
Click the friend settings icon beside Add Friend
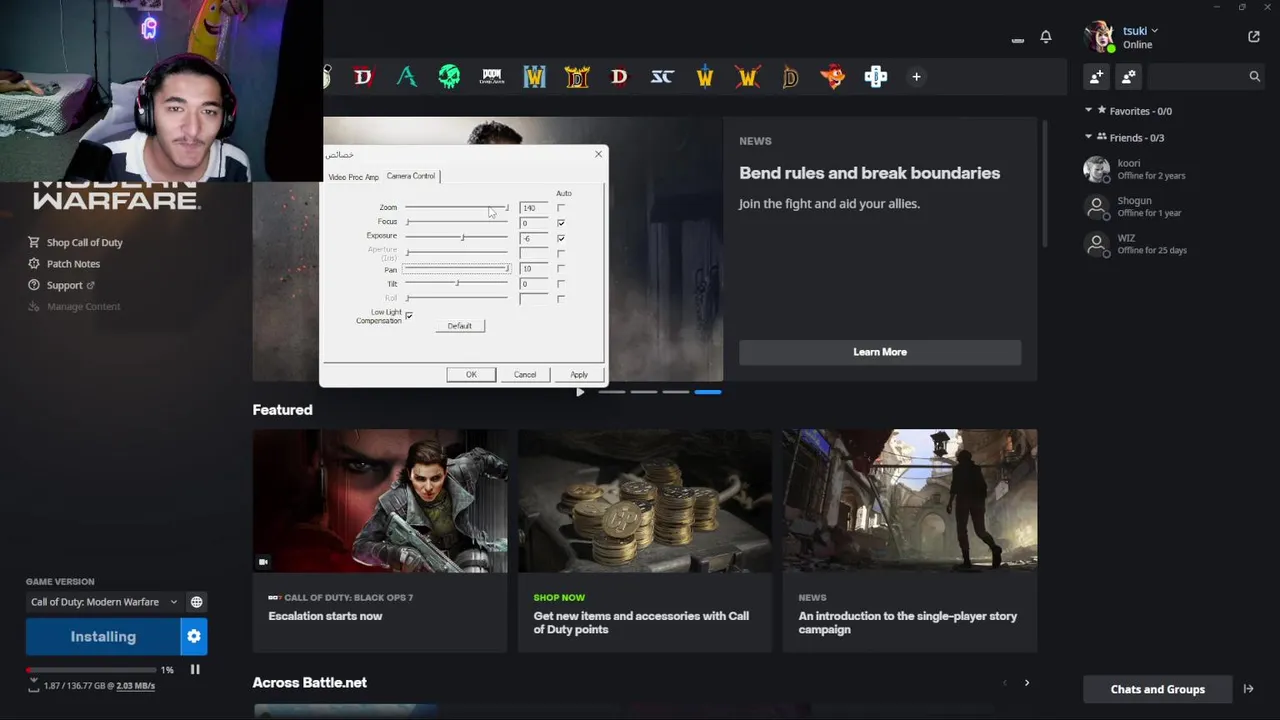point(1129,76)
